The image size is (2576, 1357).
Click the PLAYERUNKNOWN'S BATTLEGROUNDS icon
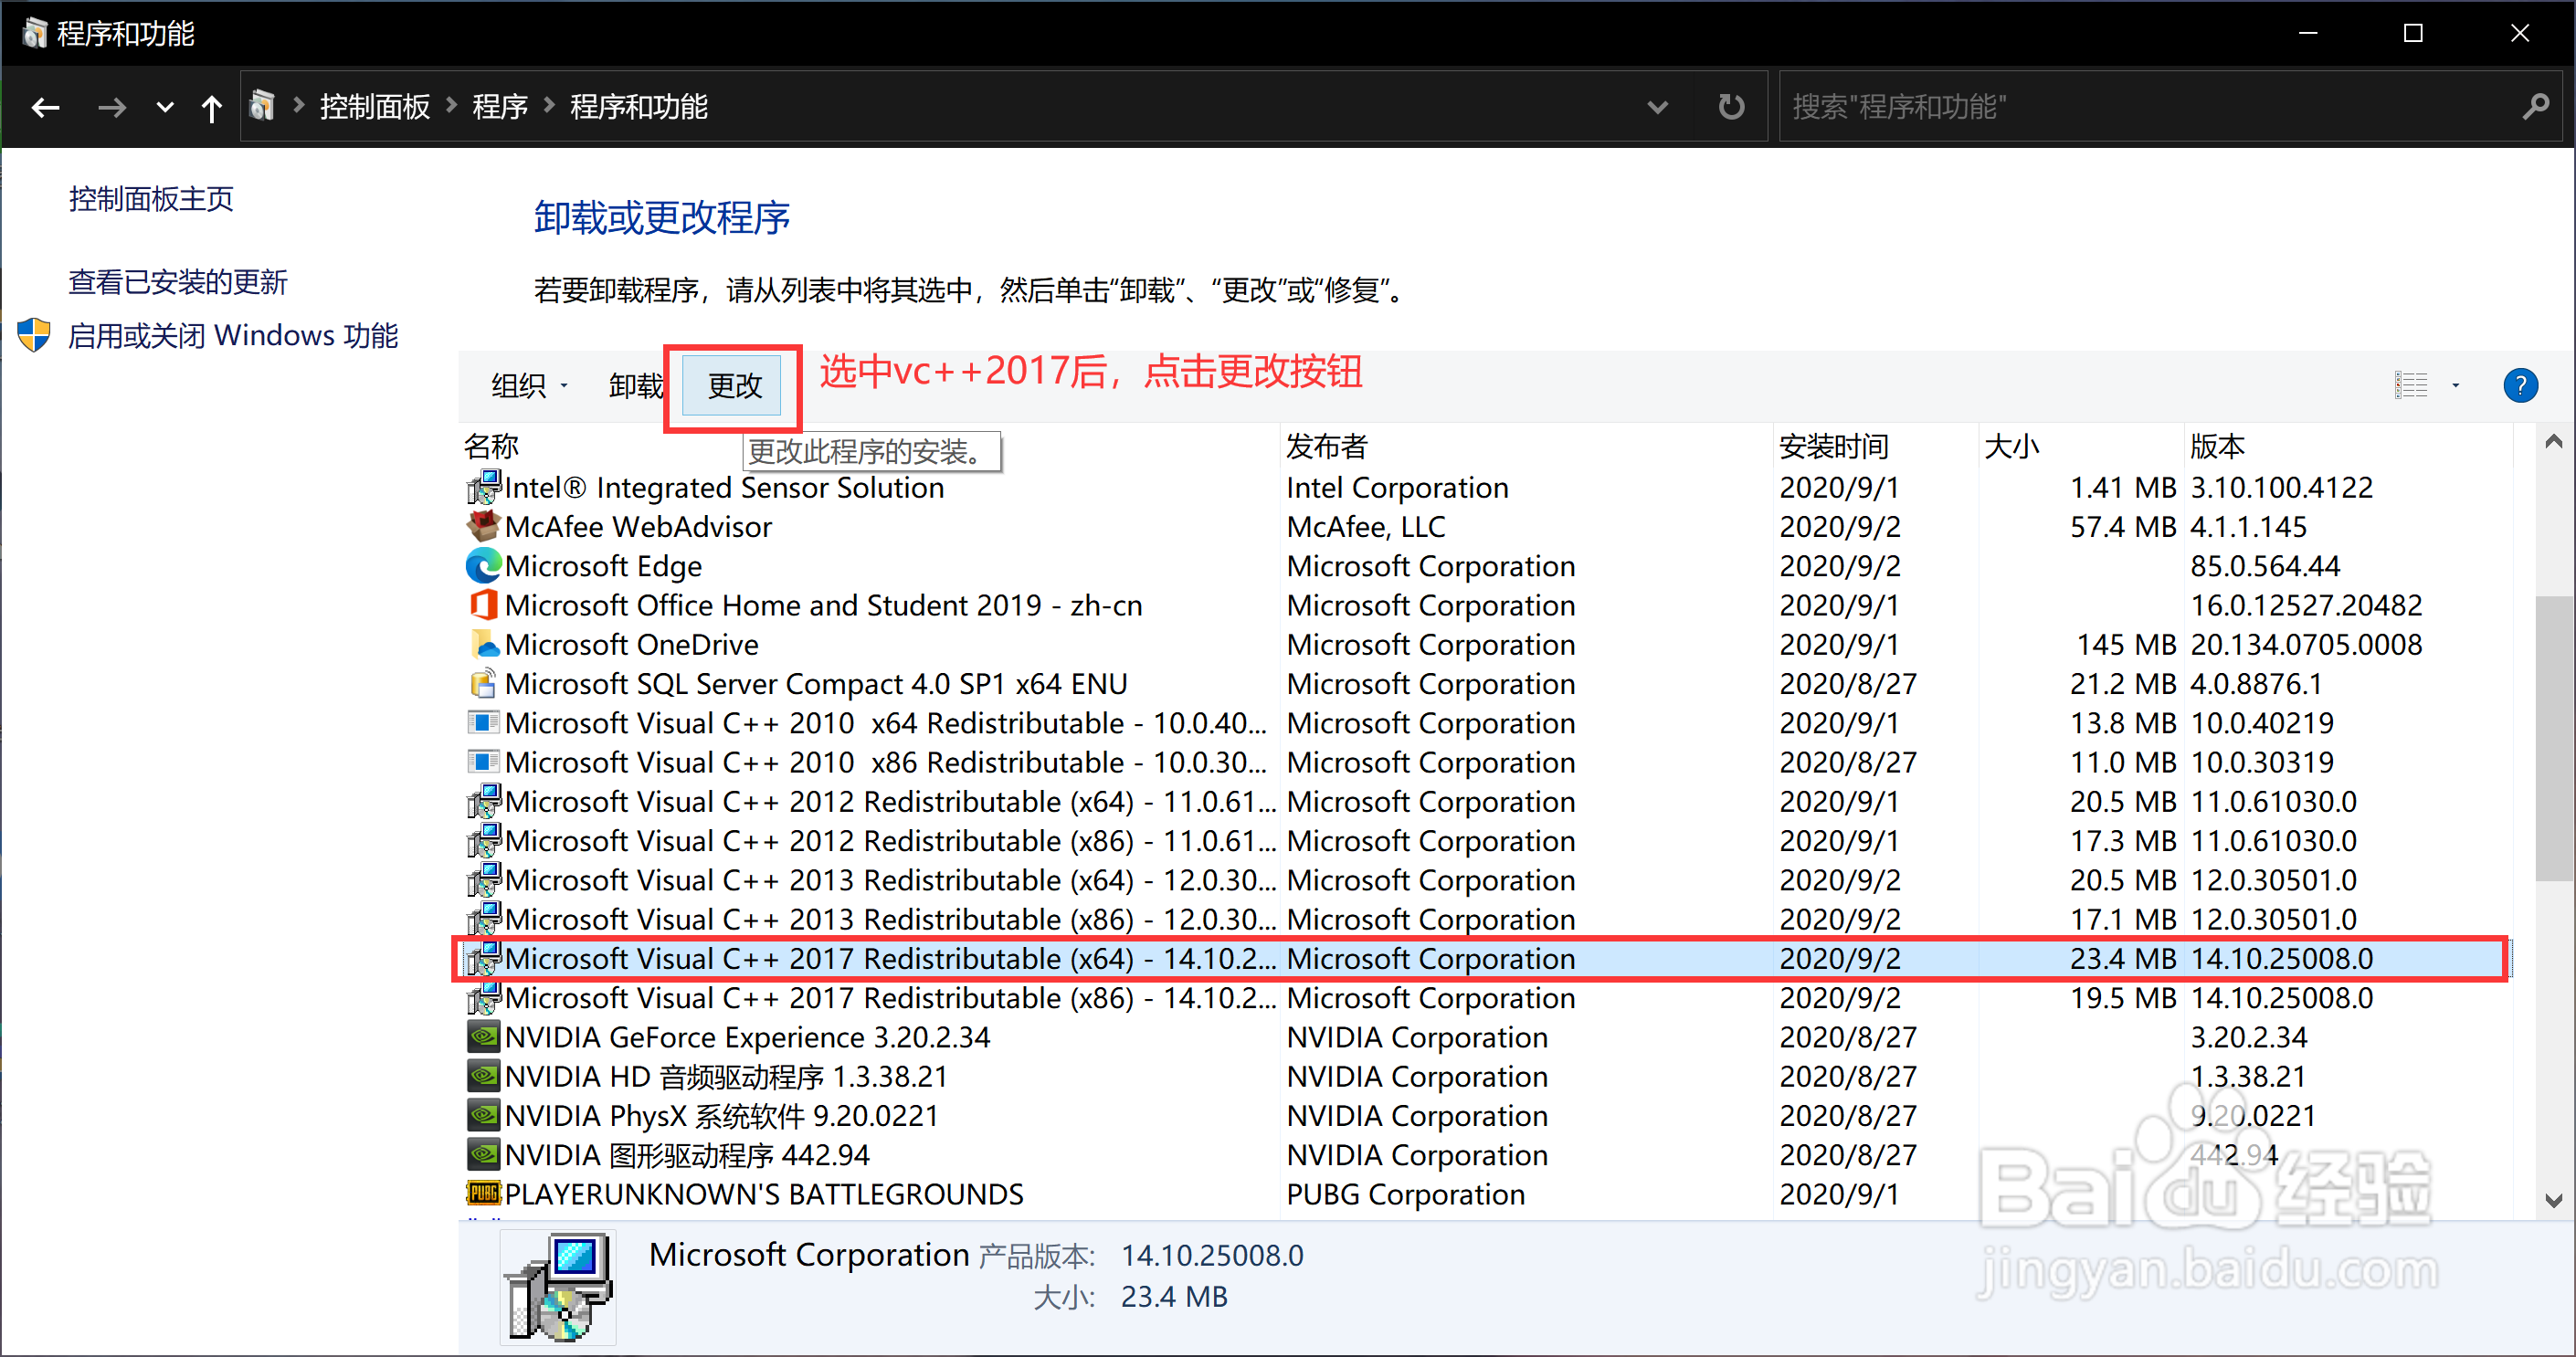483,1194
